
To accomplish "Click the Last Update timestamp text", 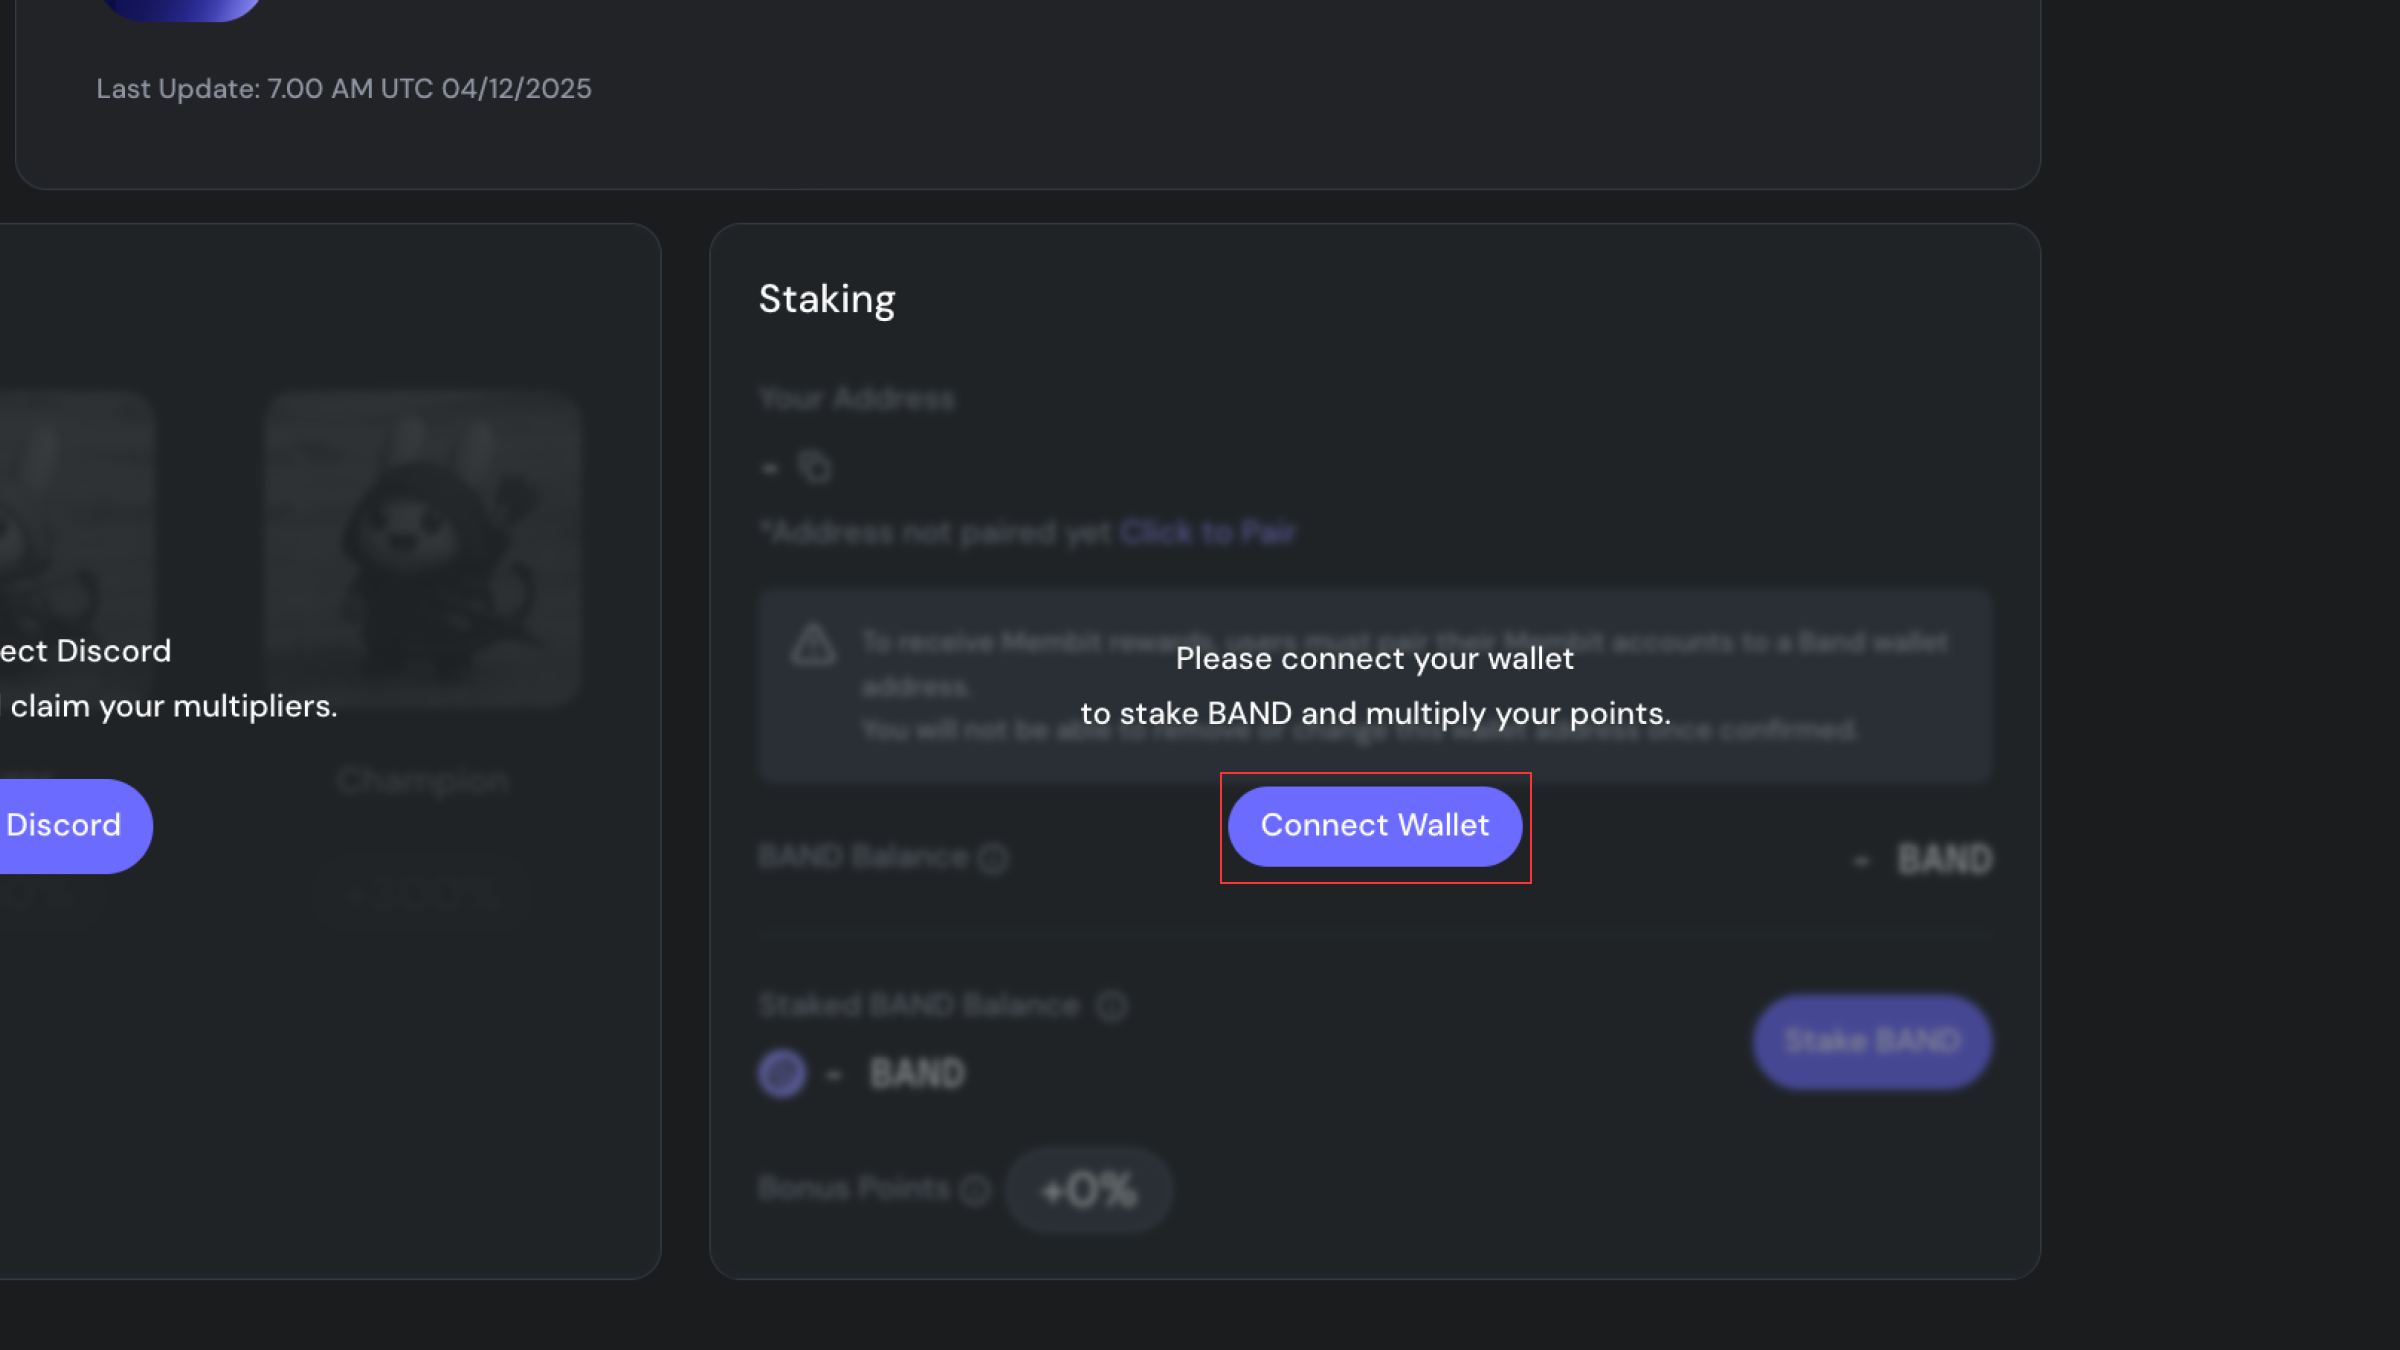I will coord(344,89).
